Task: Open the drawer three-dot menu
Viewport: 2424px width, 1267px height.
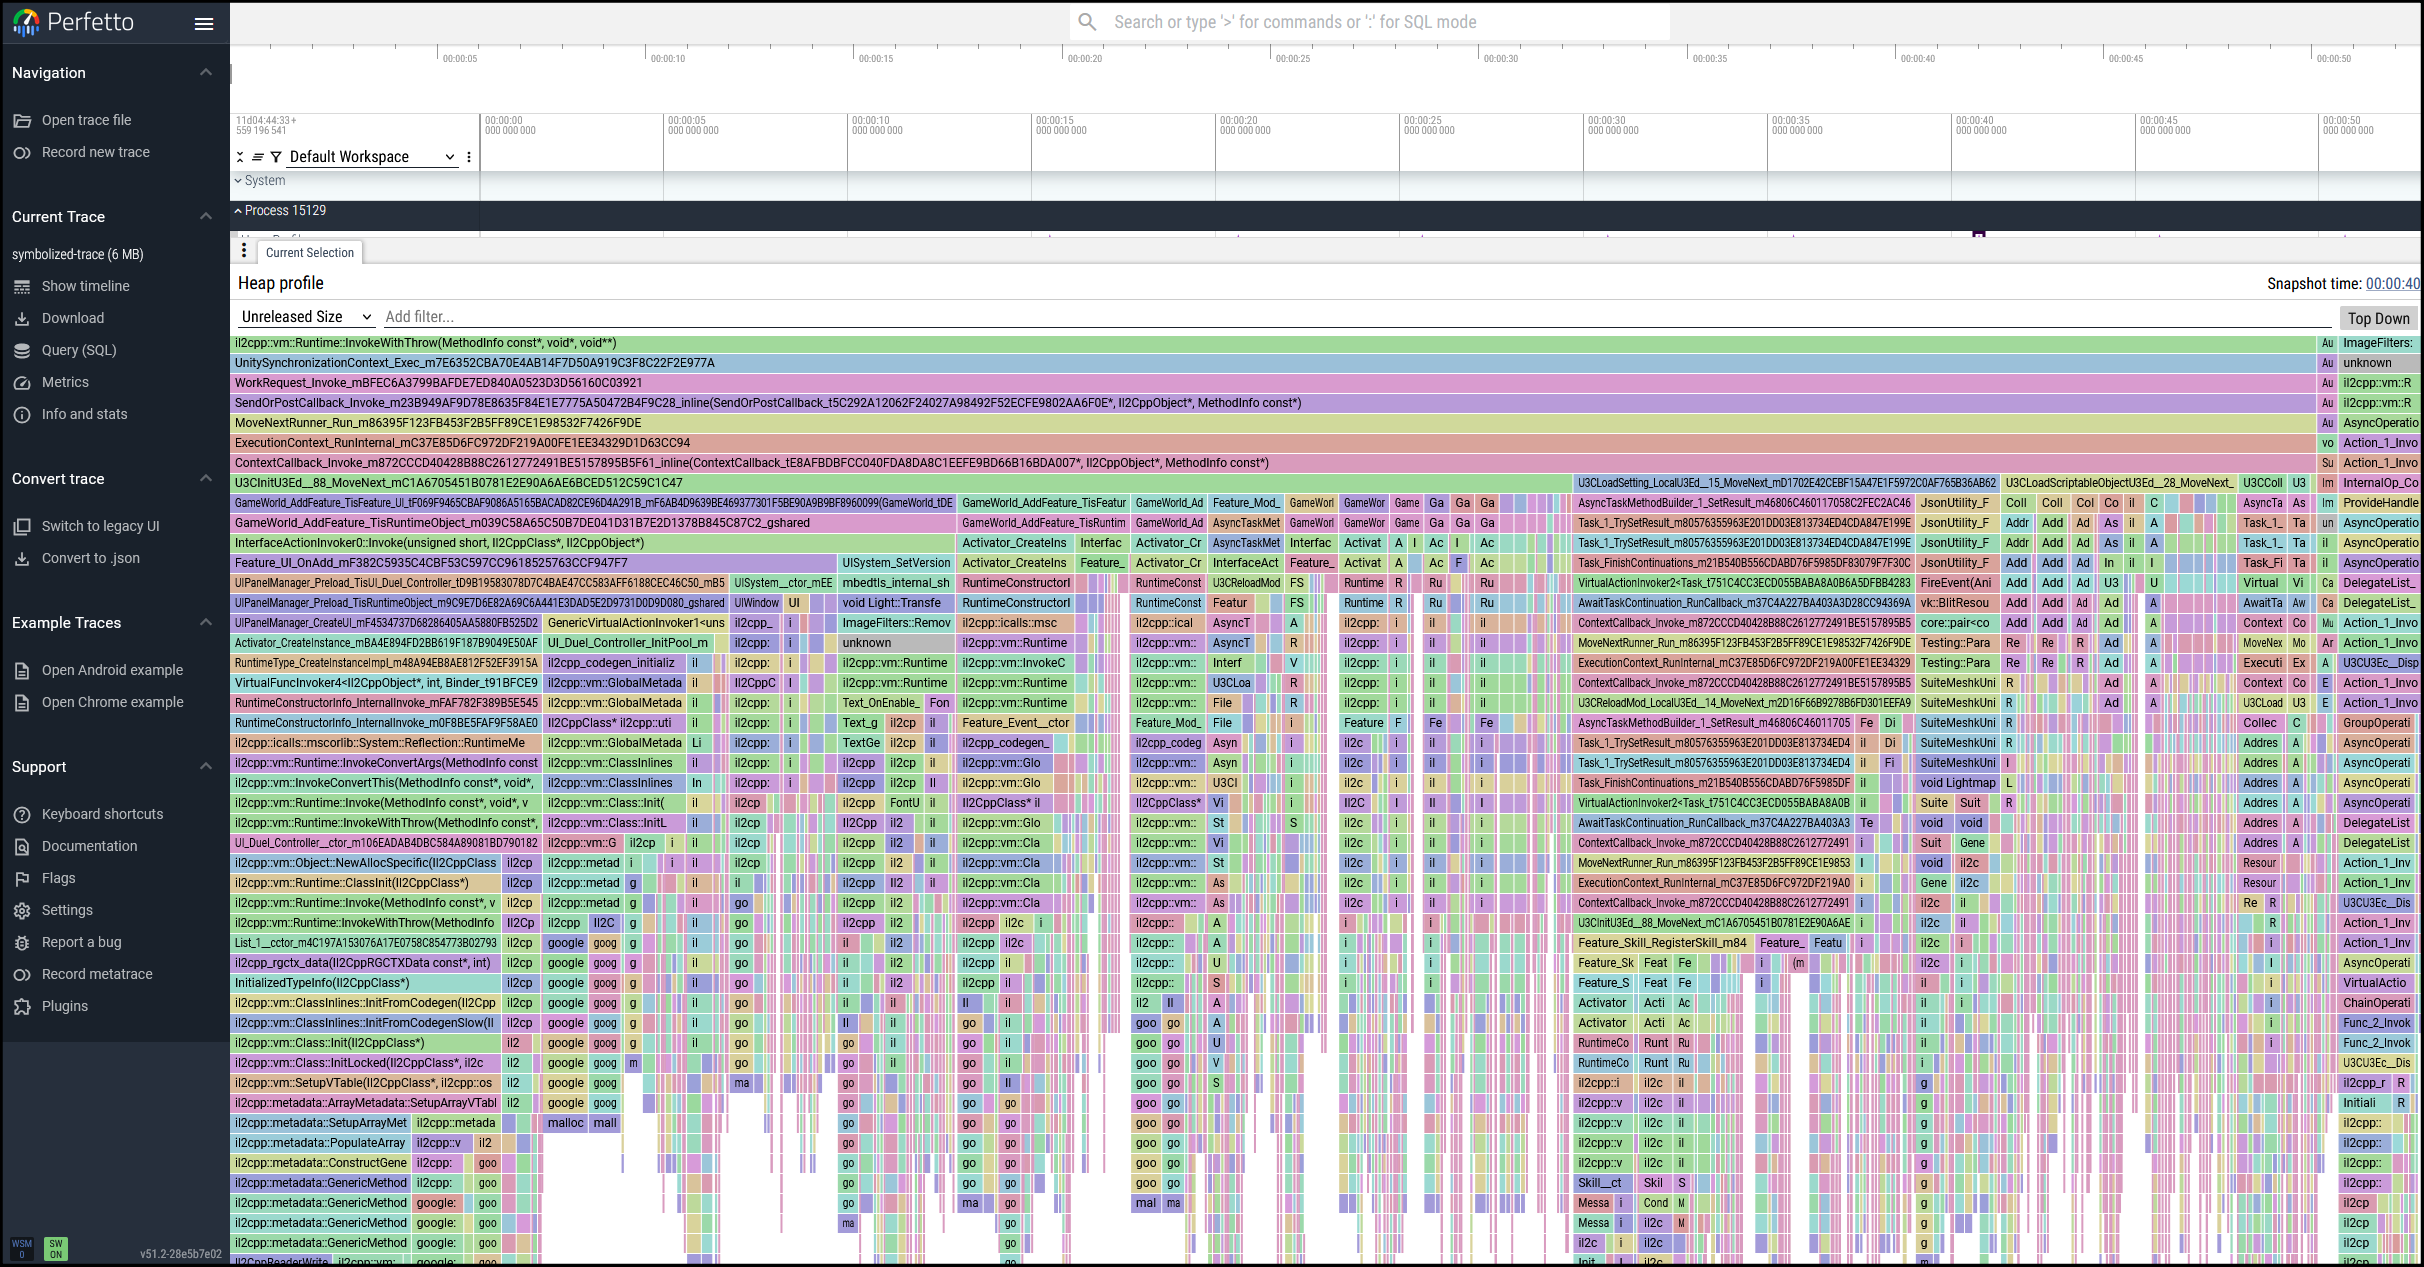Action: coord(244,251)
